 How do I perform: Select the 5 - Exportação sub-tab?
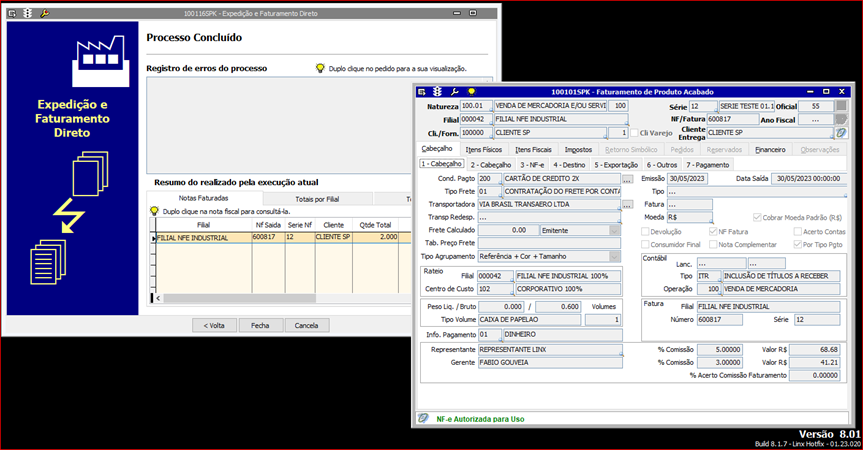coord(616,165)
